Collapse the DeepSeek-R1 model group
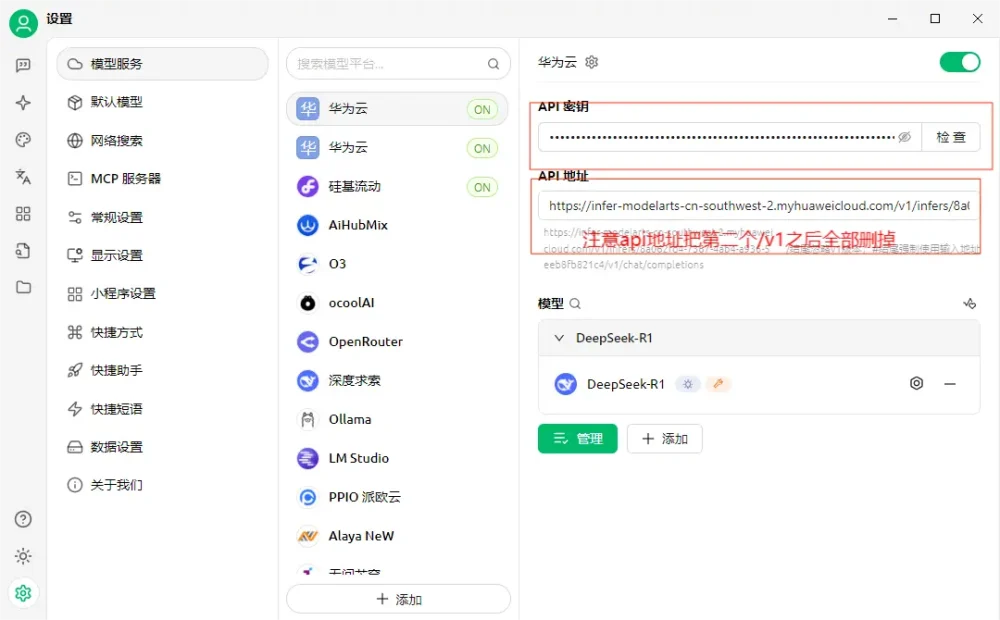Image resolution: width=1000 pixels, height=620 pixels. (x=559, y=338)
